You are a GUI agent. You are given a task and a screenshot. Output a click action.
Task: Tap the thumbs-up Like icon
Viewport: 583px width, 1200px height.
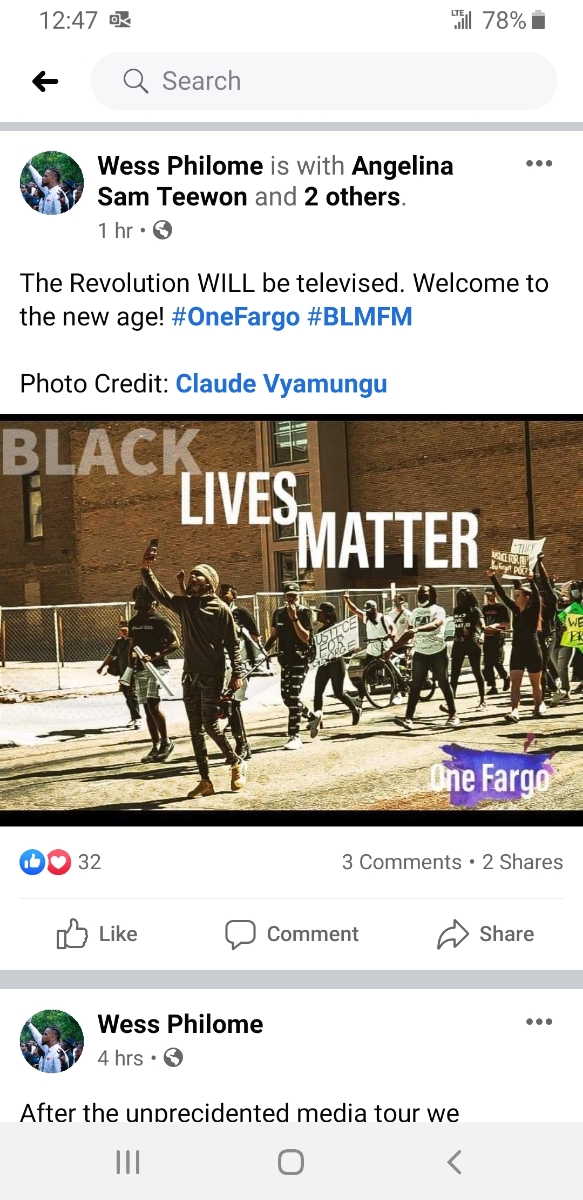tap(72, 934)
